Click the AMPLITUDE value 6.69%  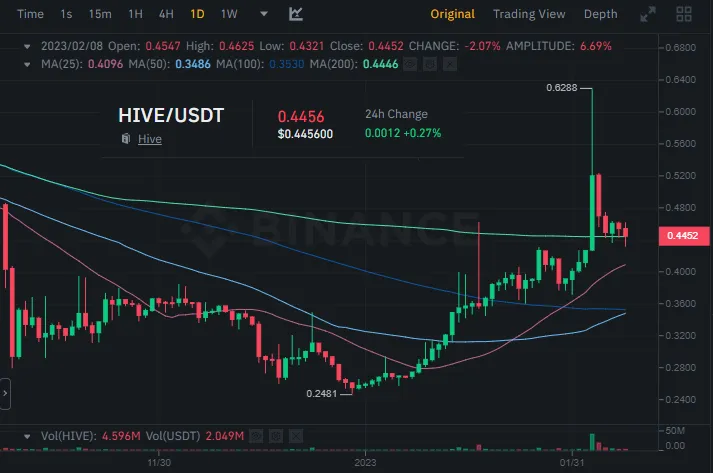coord(596,46)
